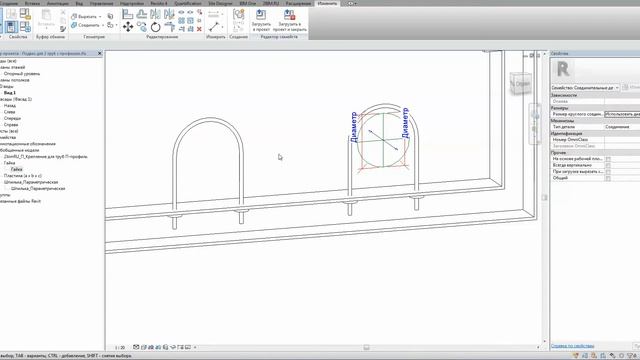Open the Вид ribbon tab
The image size is (640, 360).
click(79, 3)
